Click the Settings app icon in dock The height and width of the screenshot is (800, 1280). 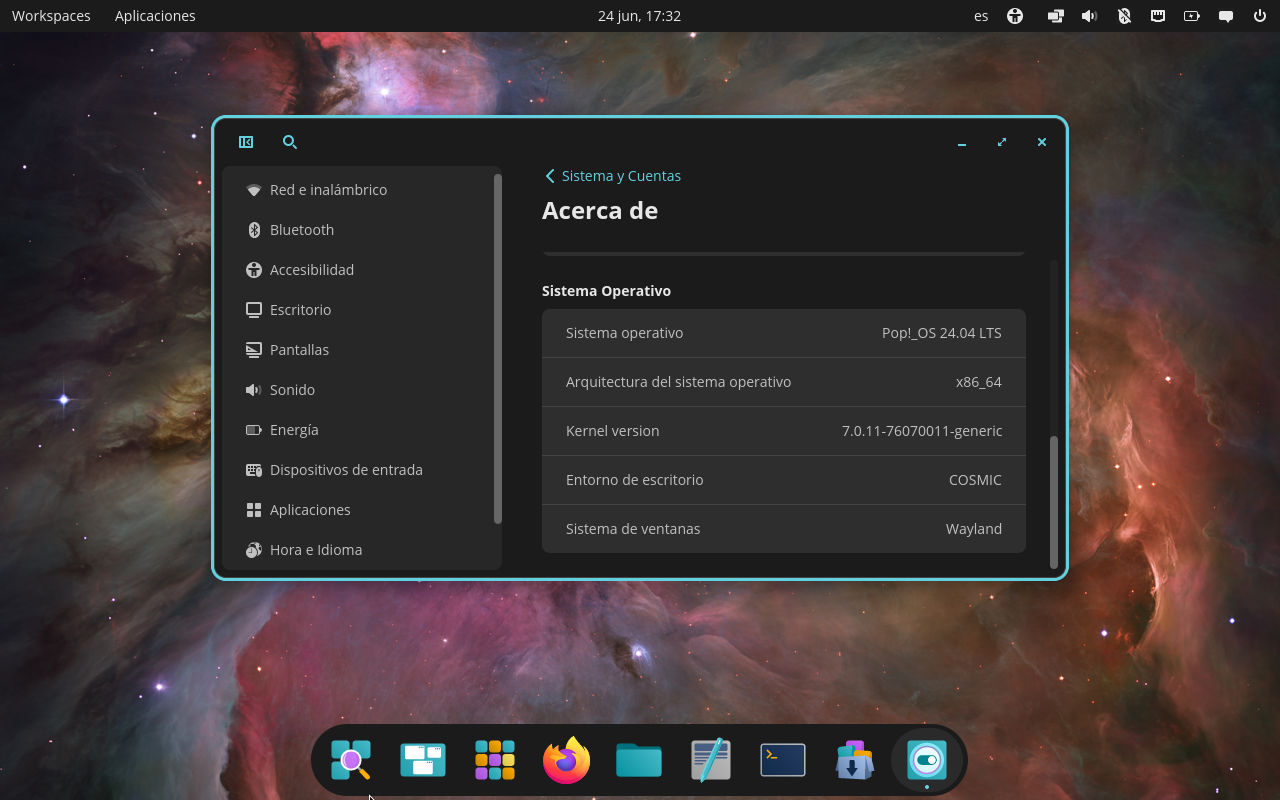click(x=927, y=760)
